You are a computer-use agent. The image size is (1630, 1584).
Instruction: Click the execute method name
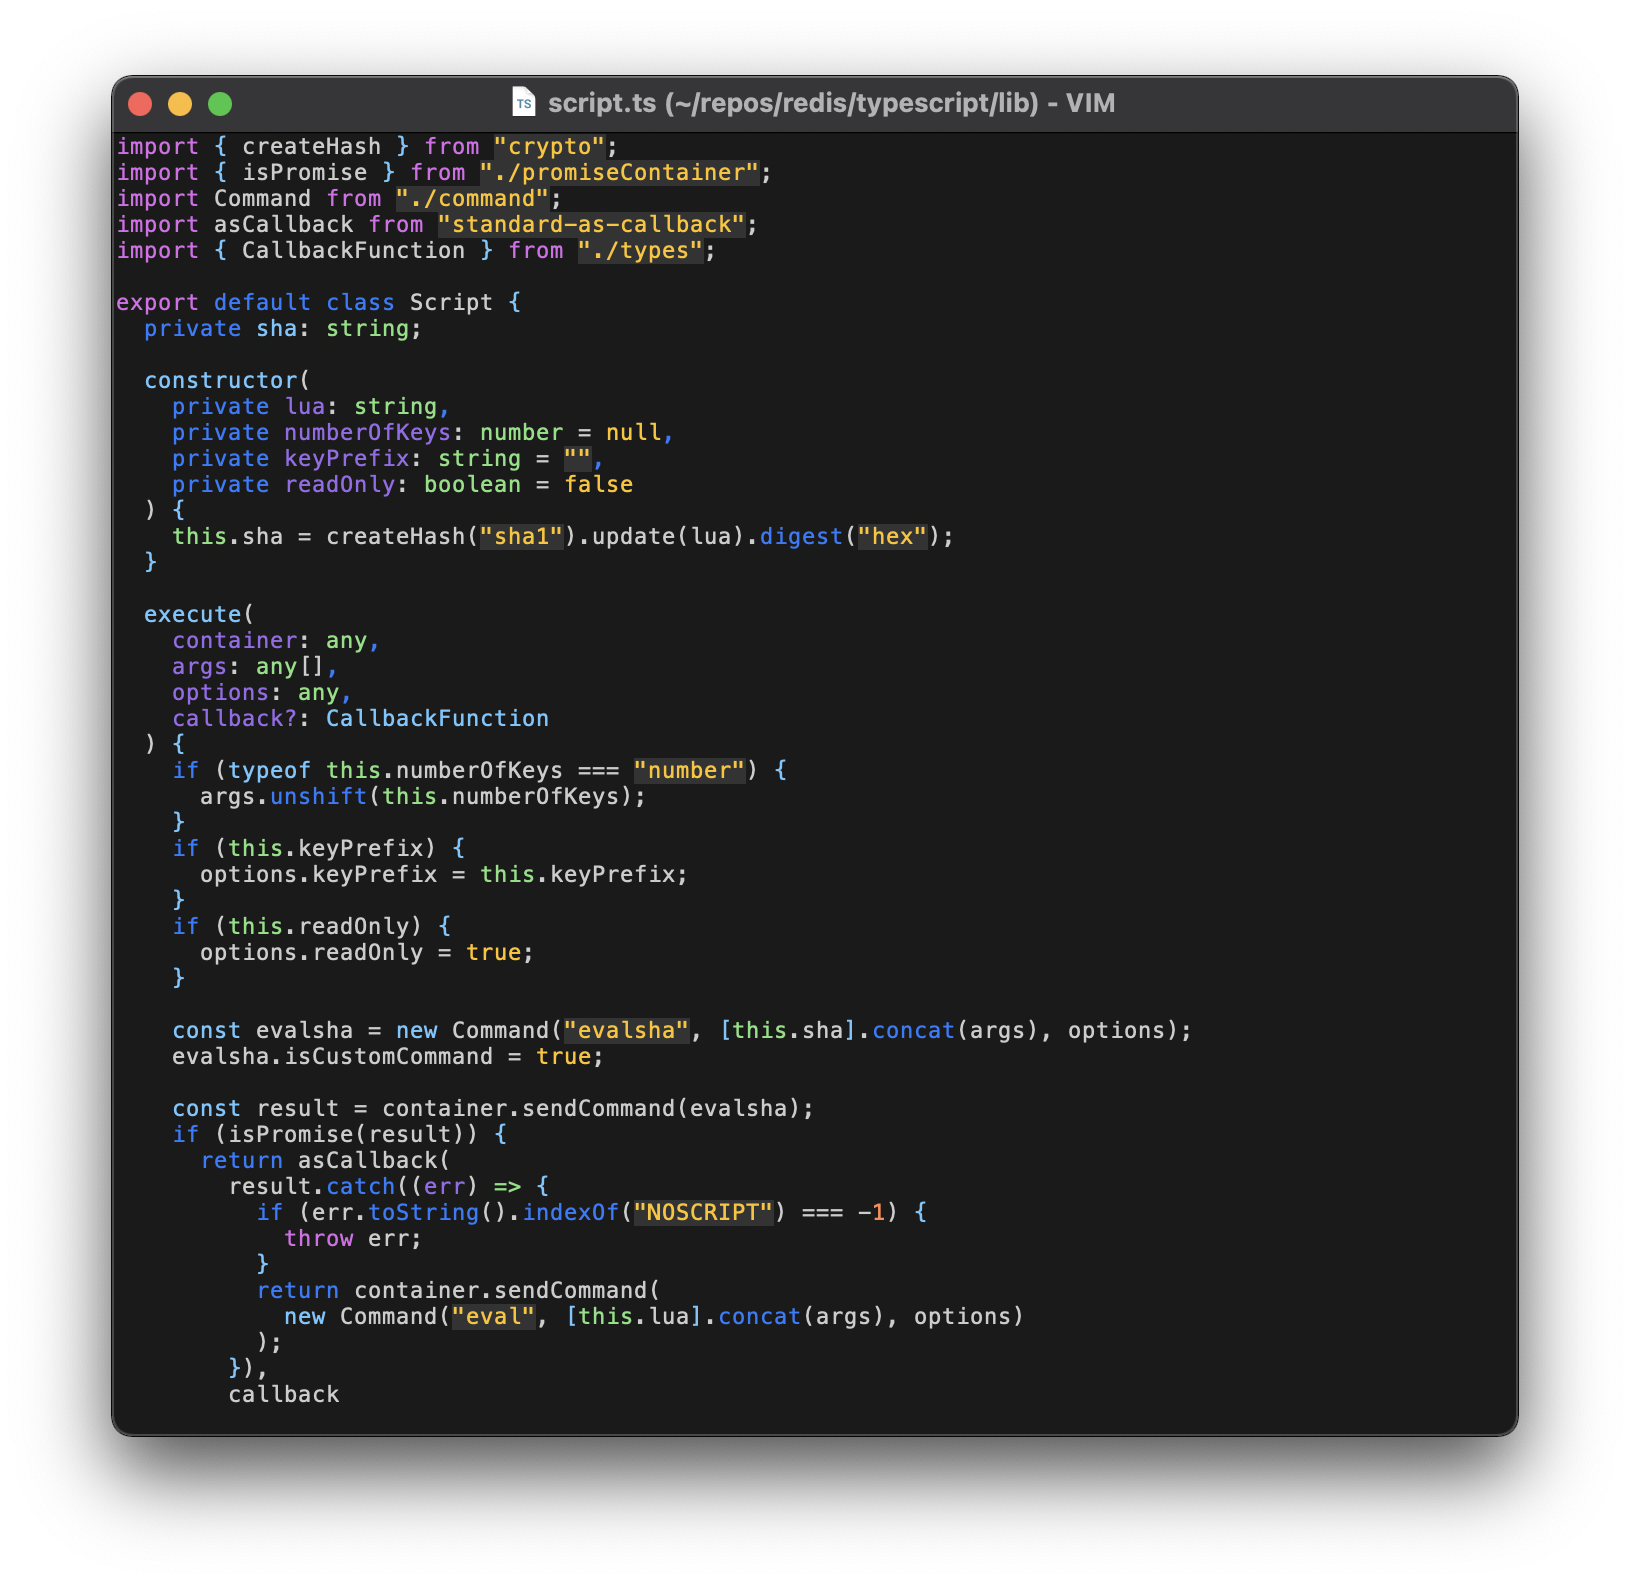193,615
